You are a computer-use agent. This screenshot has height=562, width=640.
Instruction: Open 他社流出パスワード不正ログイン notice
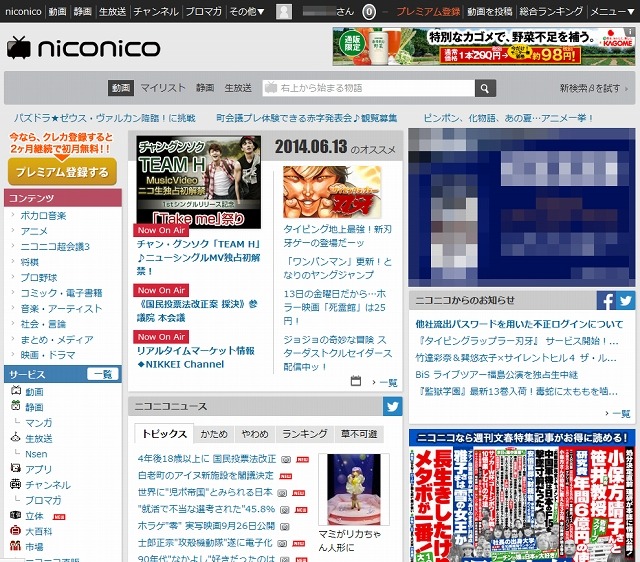519,324
